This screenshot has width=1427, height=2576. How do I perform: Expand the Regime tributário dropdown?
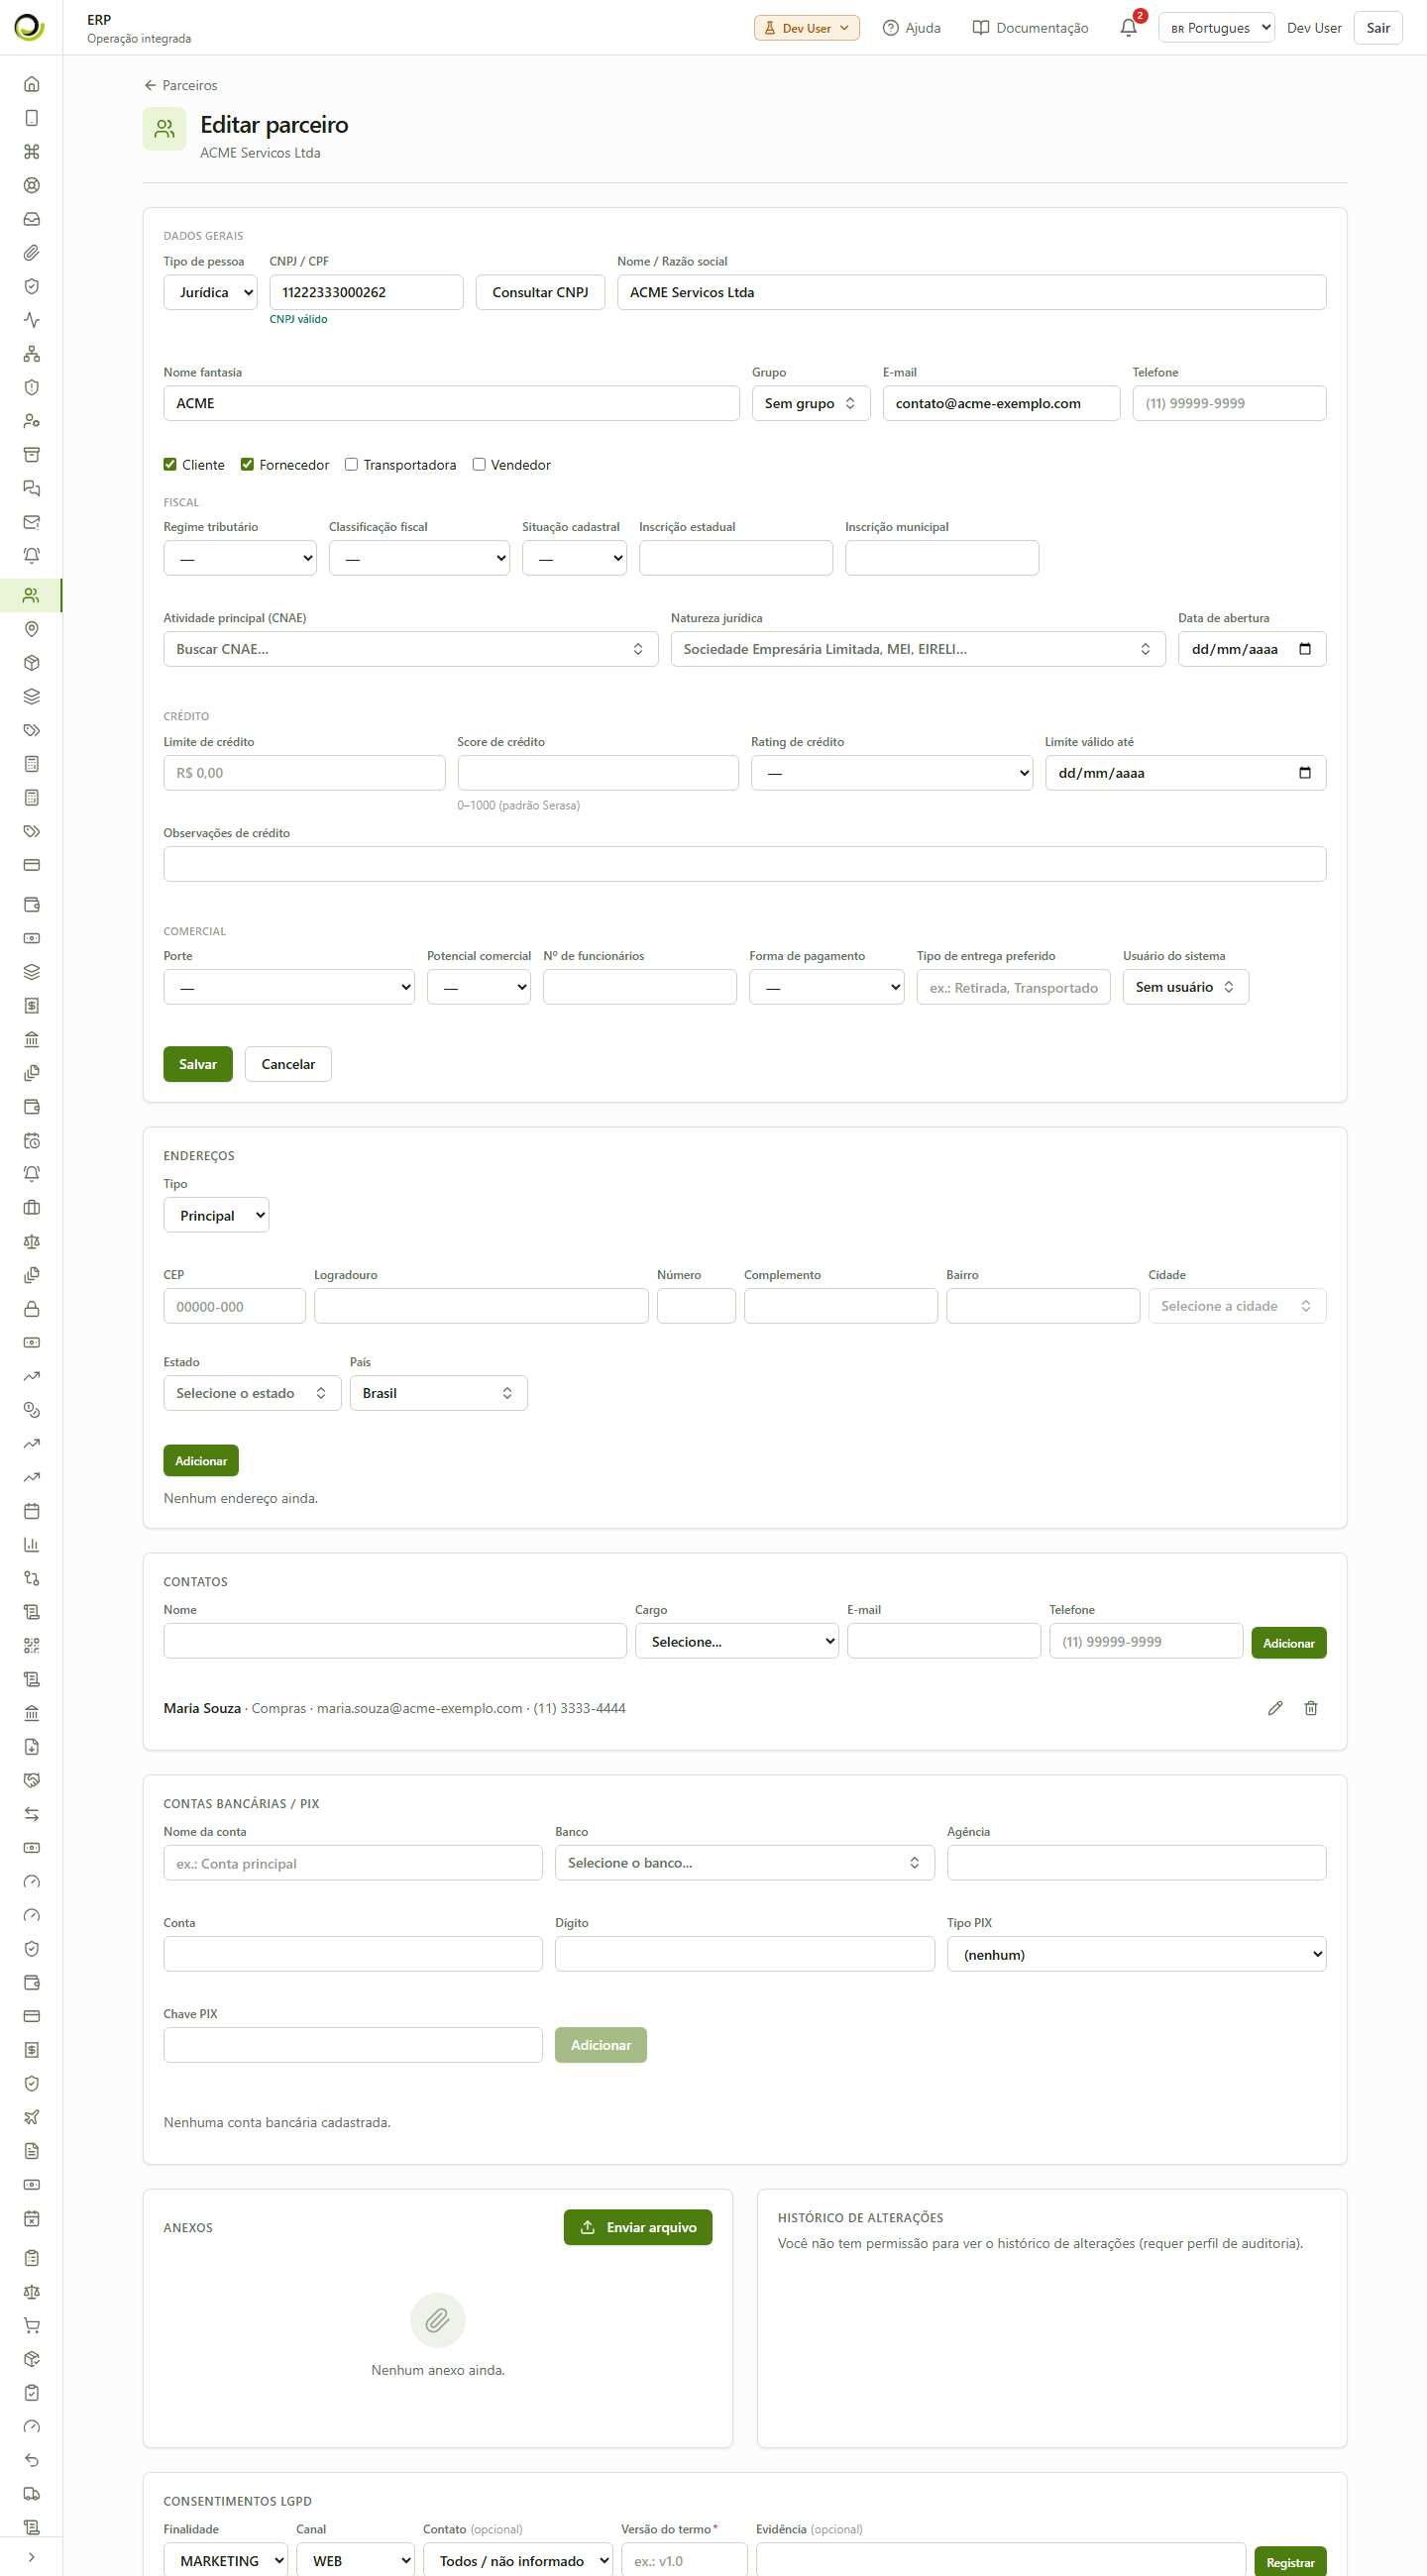(x=240, y=558)
